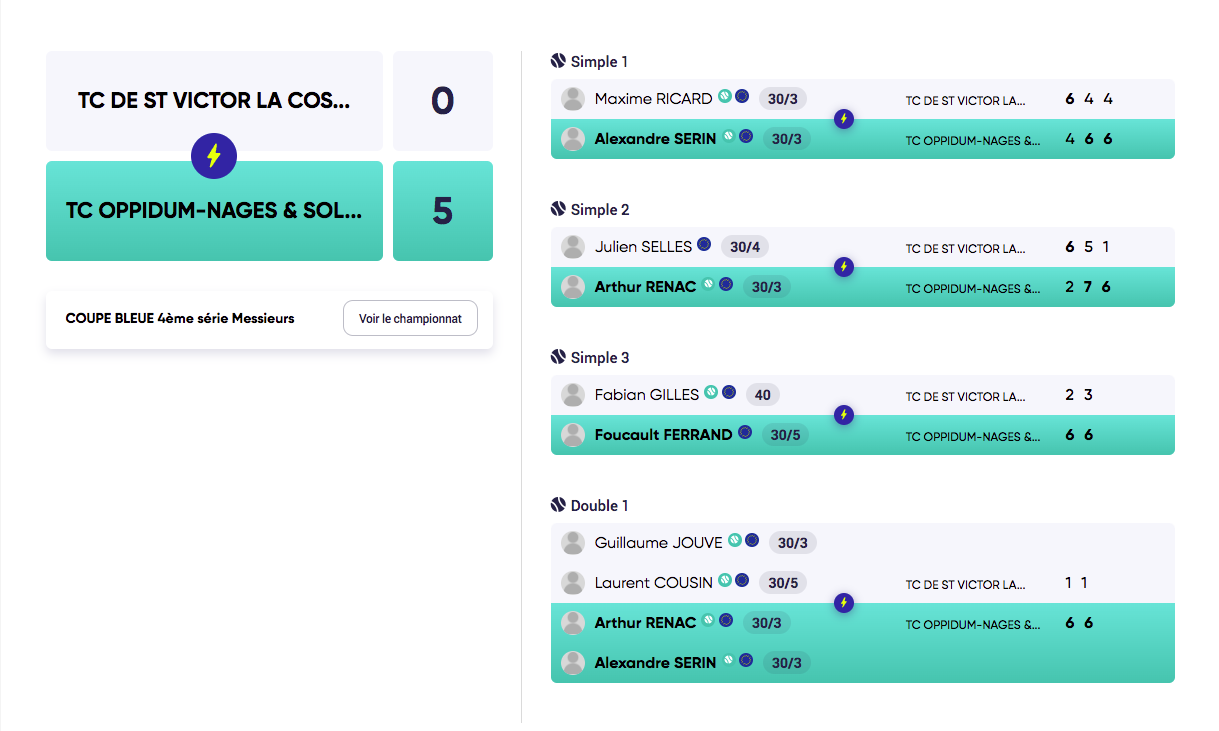Click the 40 ranking badge of Fabian GILLES
The width and height of the screenshot is (1219, 731).
click(x=763, y=395)
